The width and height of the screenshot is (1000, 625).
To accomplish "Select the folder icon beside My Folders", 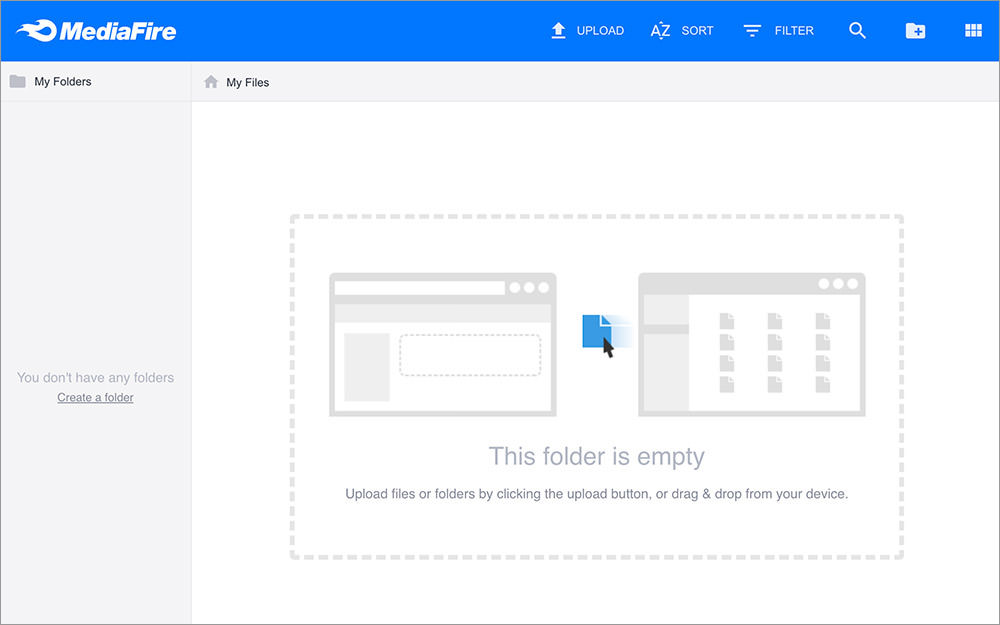I will coord(17,81).
